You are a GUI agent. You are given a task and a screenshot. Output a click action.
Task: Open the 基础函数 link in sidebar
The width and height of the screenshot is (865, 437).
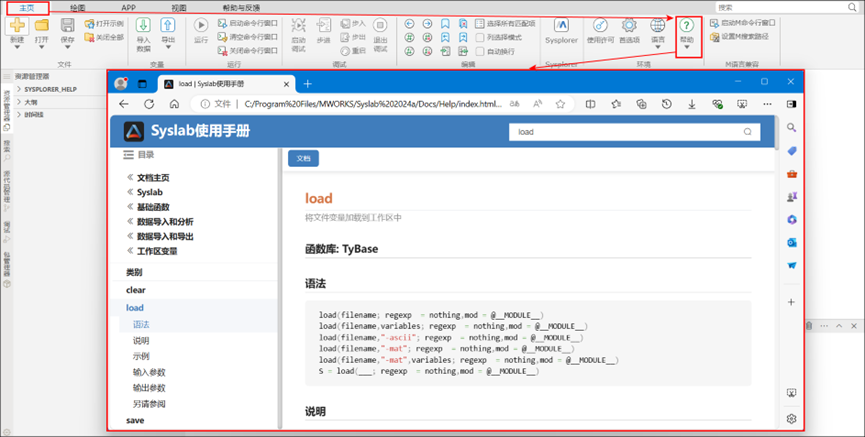153,207
